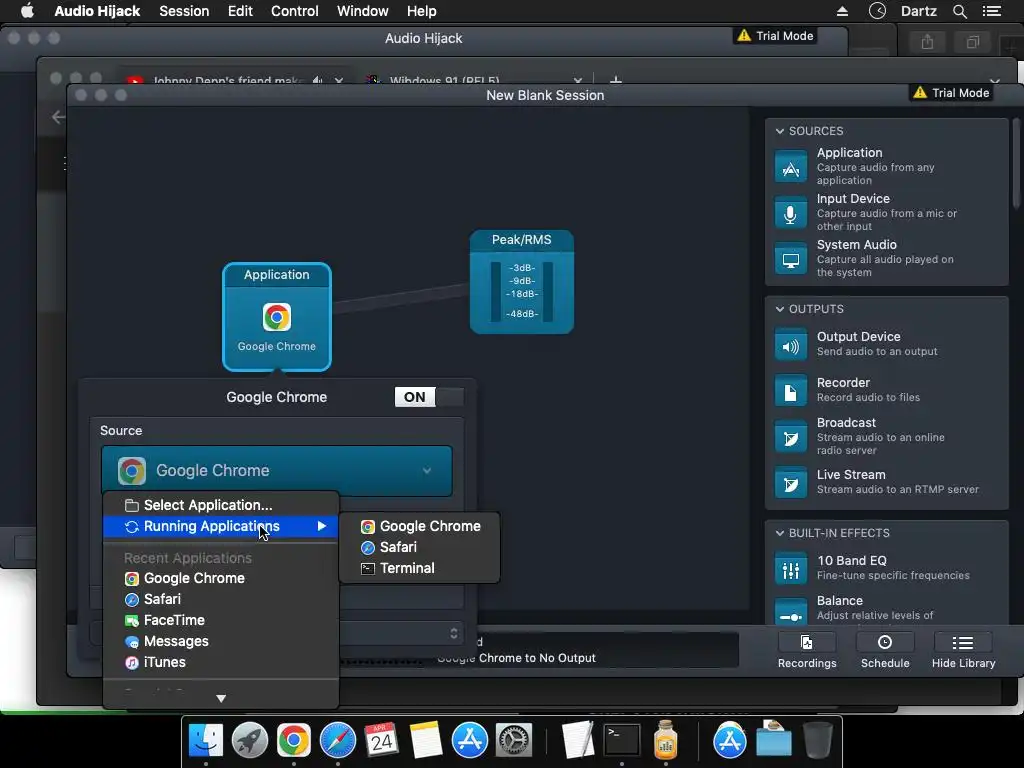The image size is (1024, 768).
Task: Open Finder from the Dock
Action: 205,741
